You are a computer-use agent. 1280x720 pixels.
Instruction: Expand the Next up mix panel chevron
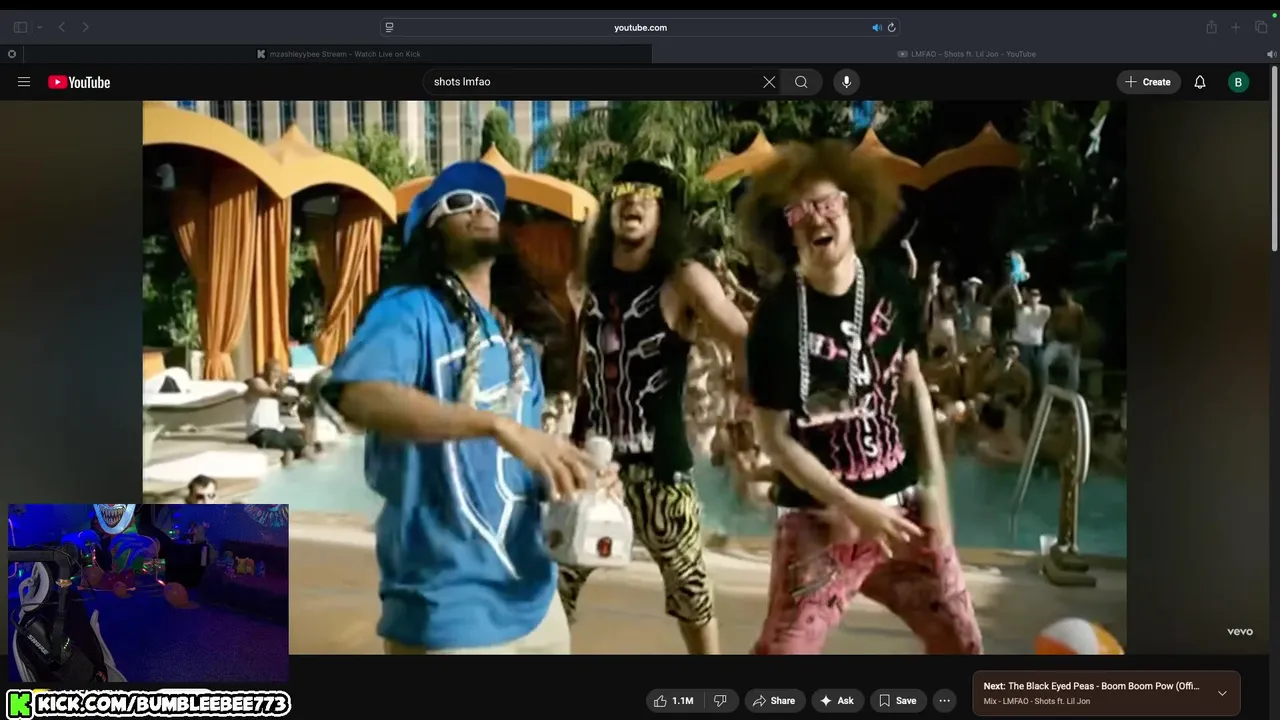coord(1222,693)
